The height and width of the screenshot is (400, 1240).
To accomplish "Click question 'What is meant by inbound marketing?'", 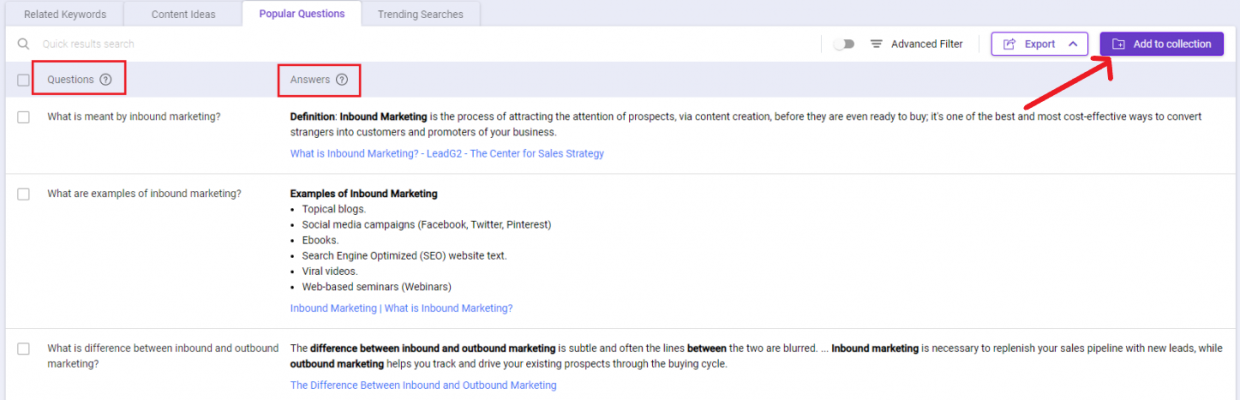I will click(134, 116).
